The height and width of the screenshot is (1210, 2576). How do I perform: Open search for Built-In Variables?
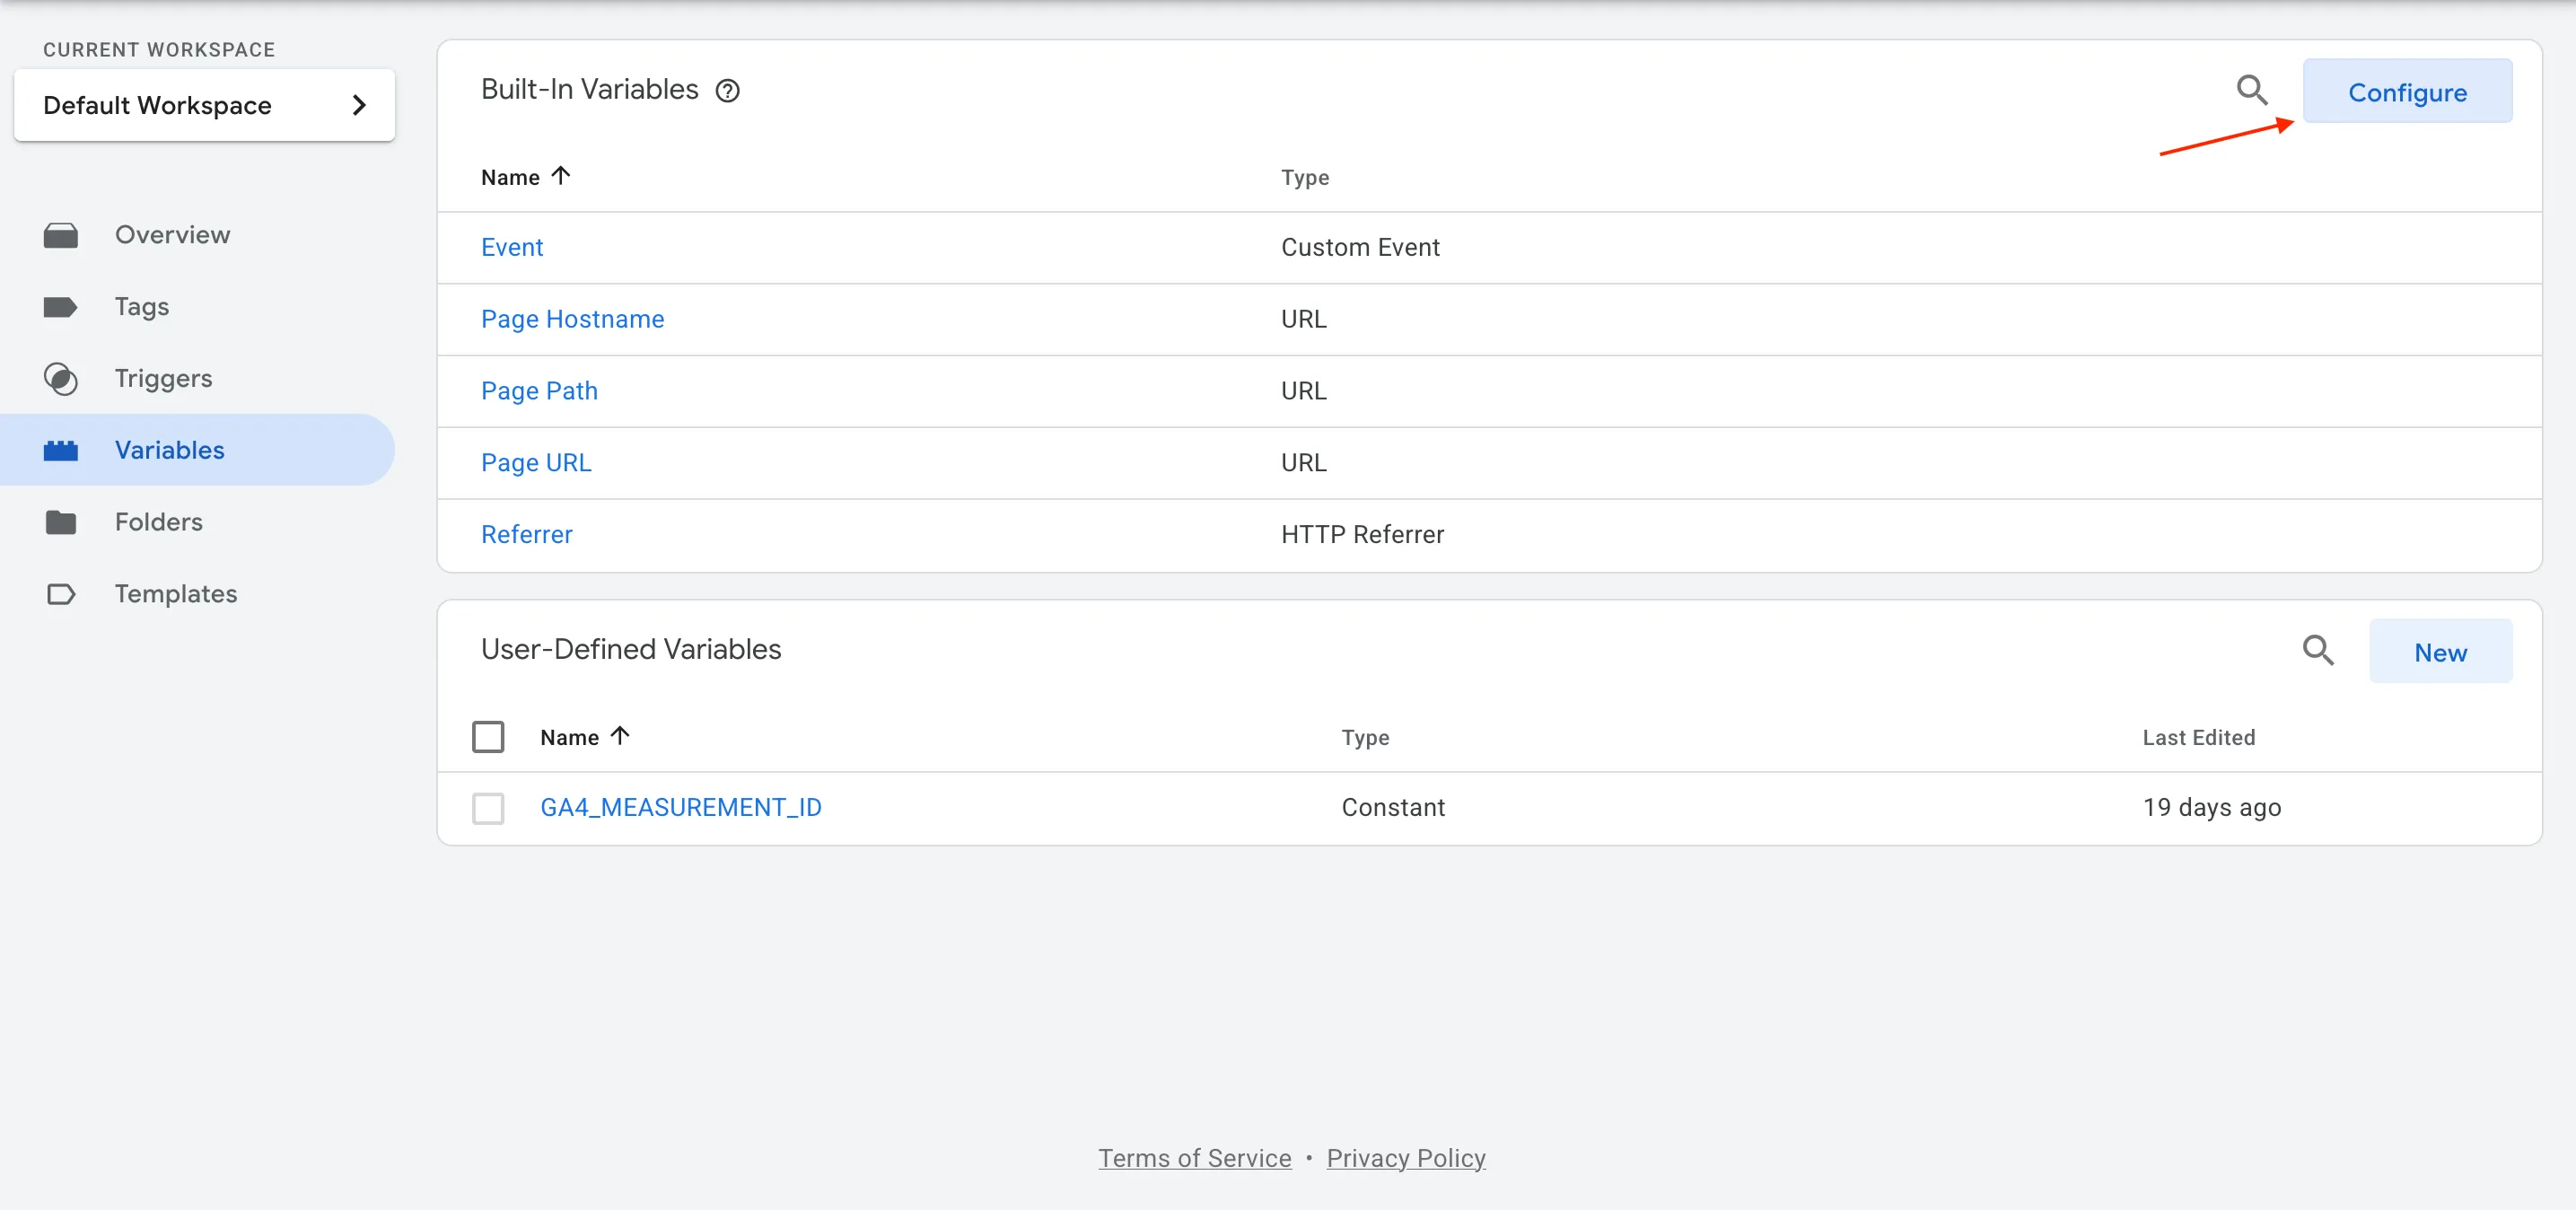(2253, 90)
